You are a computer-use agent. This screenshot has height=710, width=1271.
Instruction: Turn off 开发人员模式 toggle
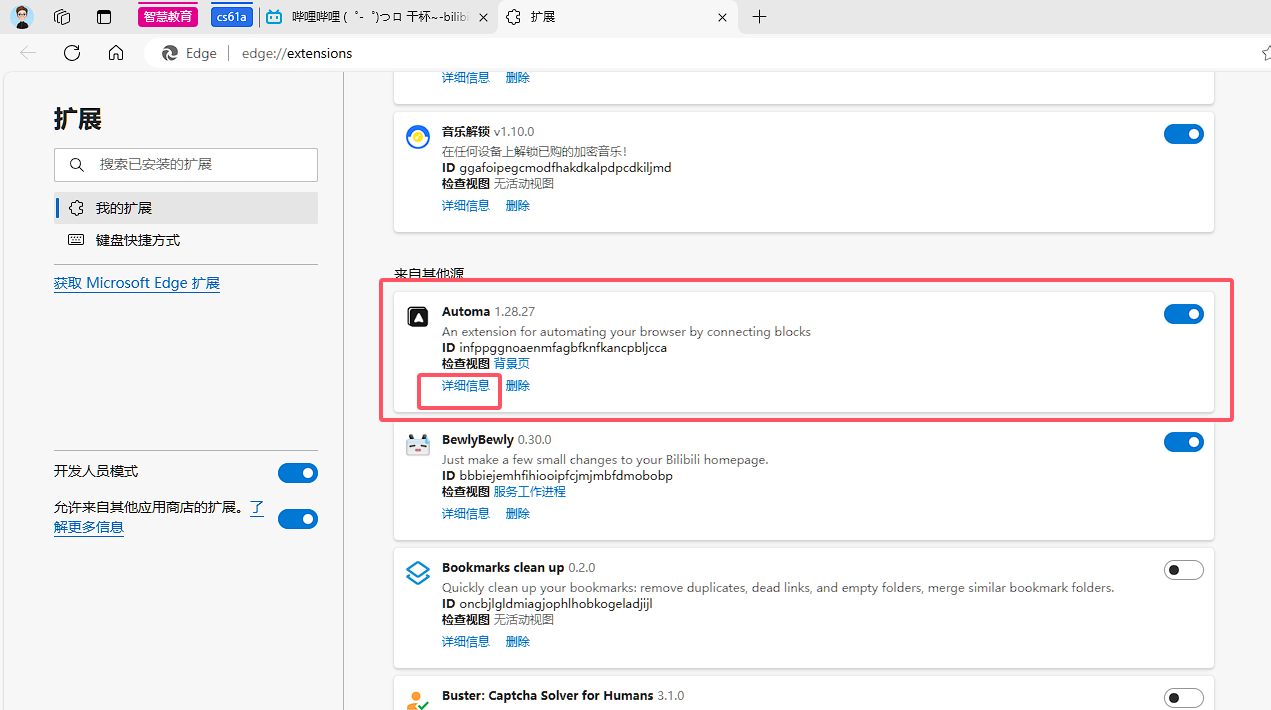tap(298, 473)
